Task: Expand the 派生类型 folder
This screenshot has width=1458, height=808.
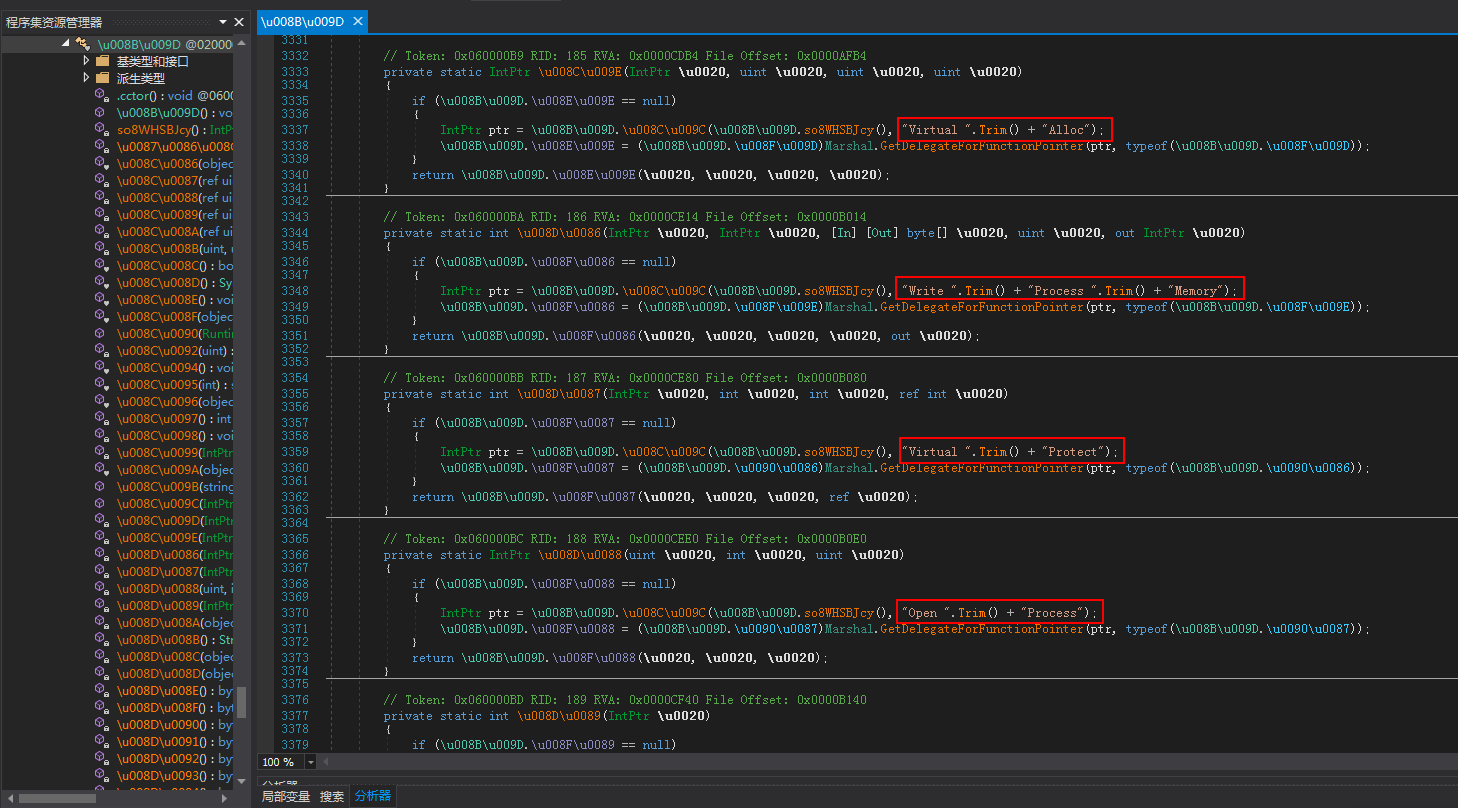Action: [86, 78]
